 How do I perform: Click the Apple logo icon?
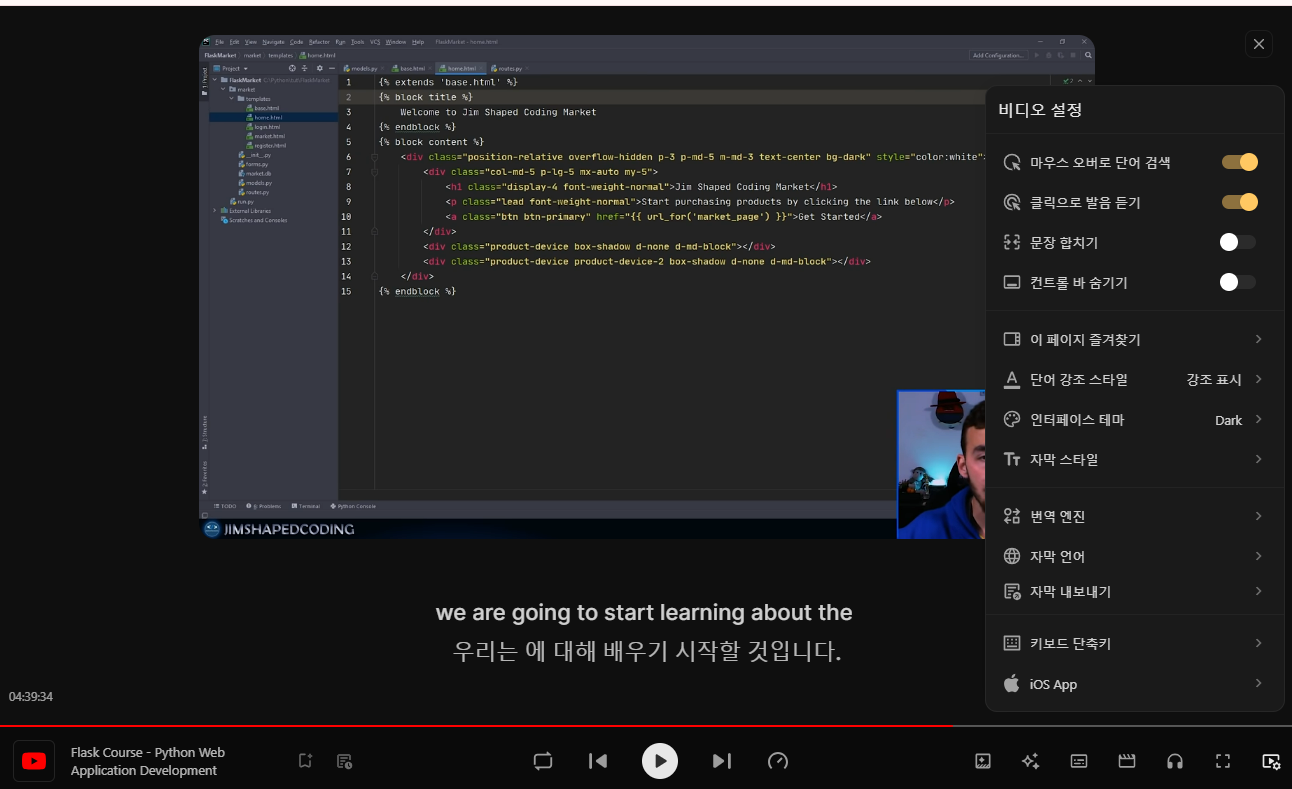[1012, 684]
